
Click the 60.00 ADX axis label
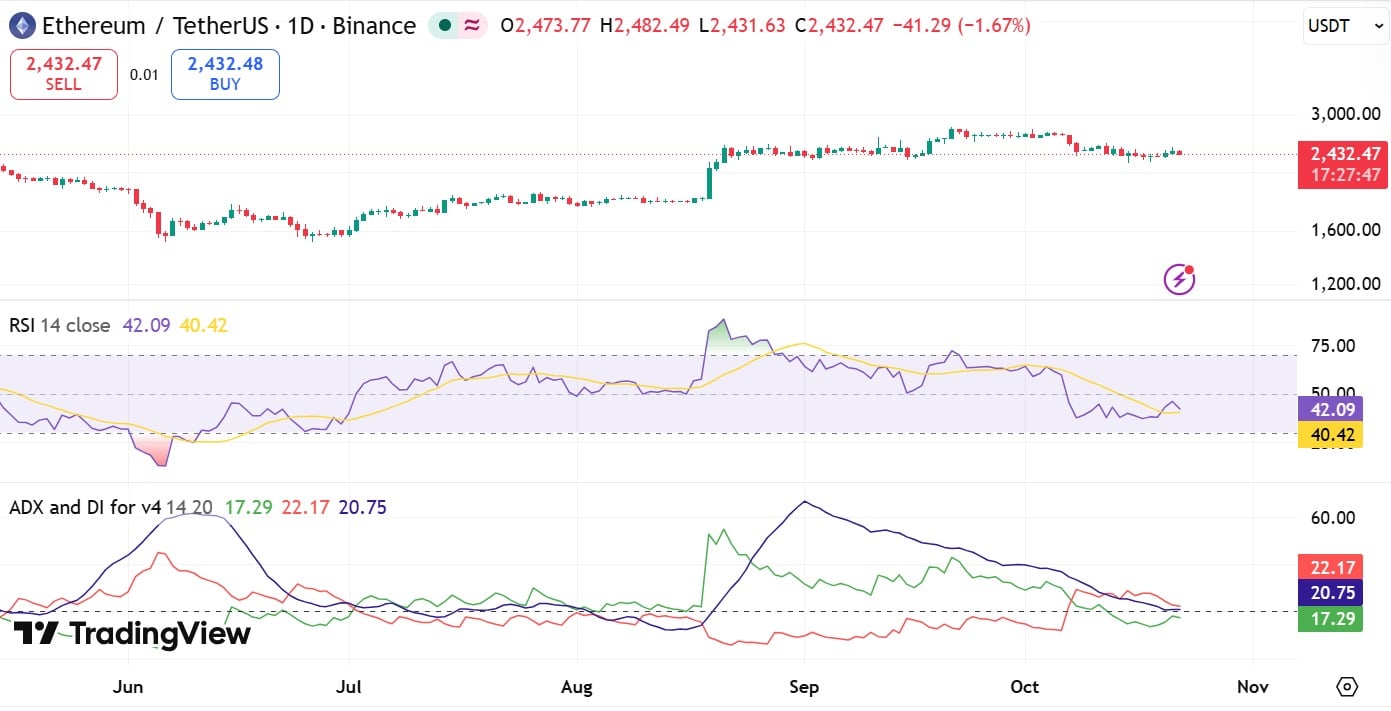1332,518
